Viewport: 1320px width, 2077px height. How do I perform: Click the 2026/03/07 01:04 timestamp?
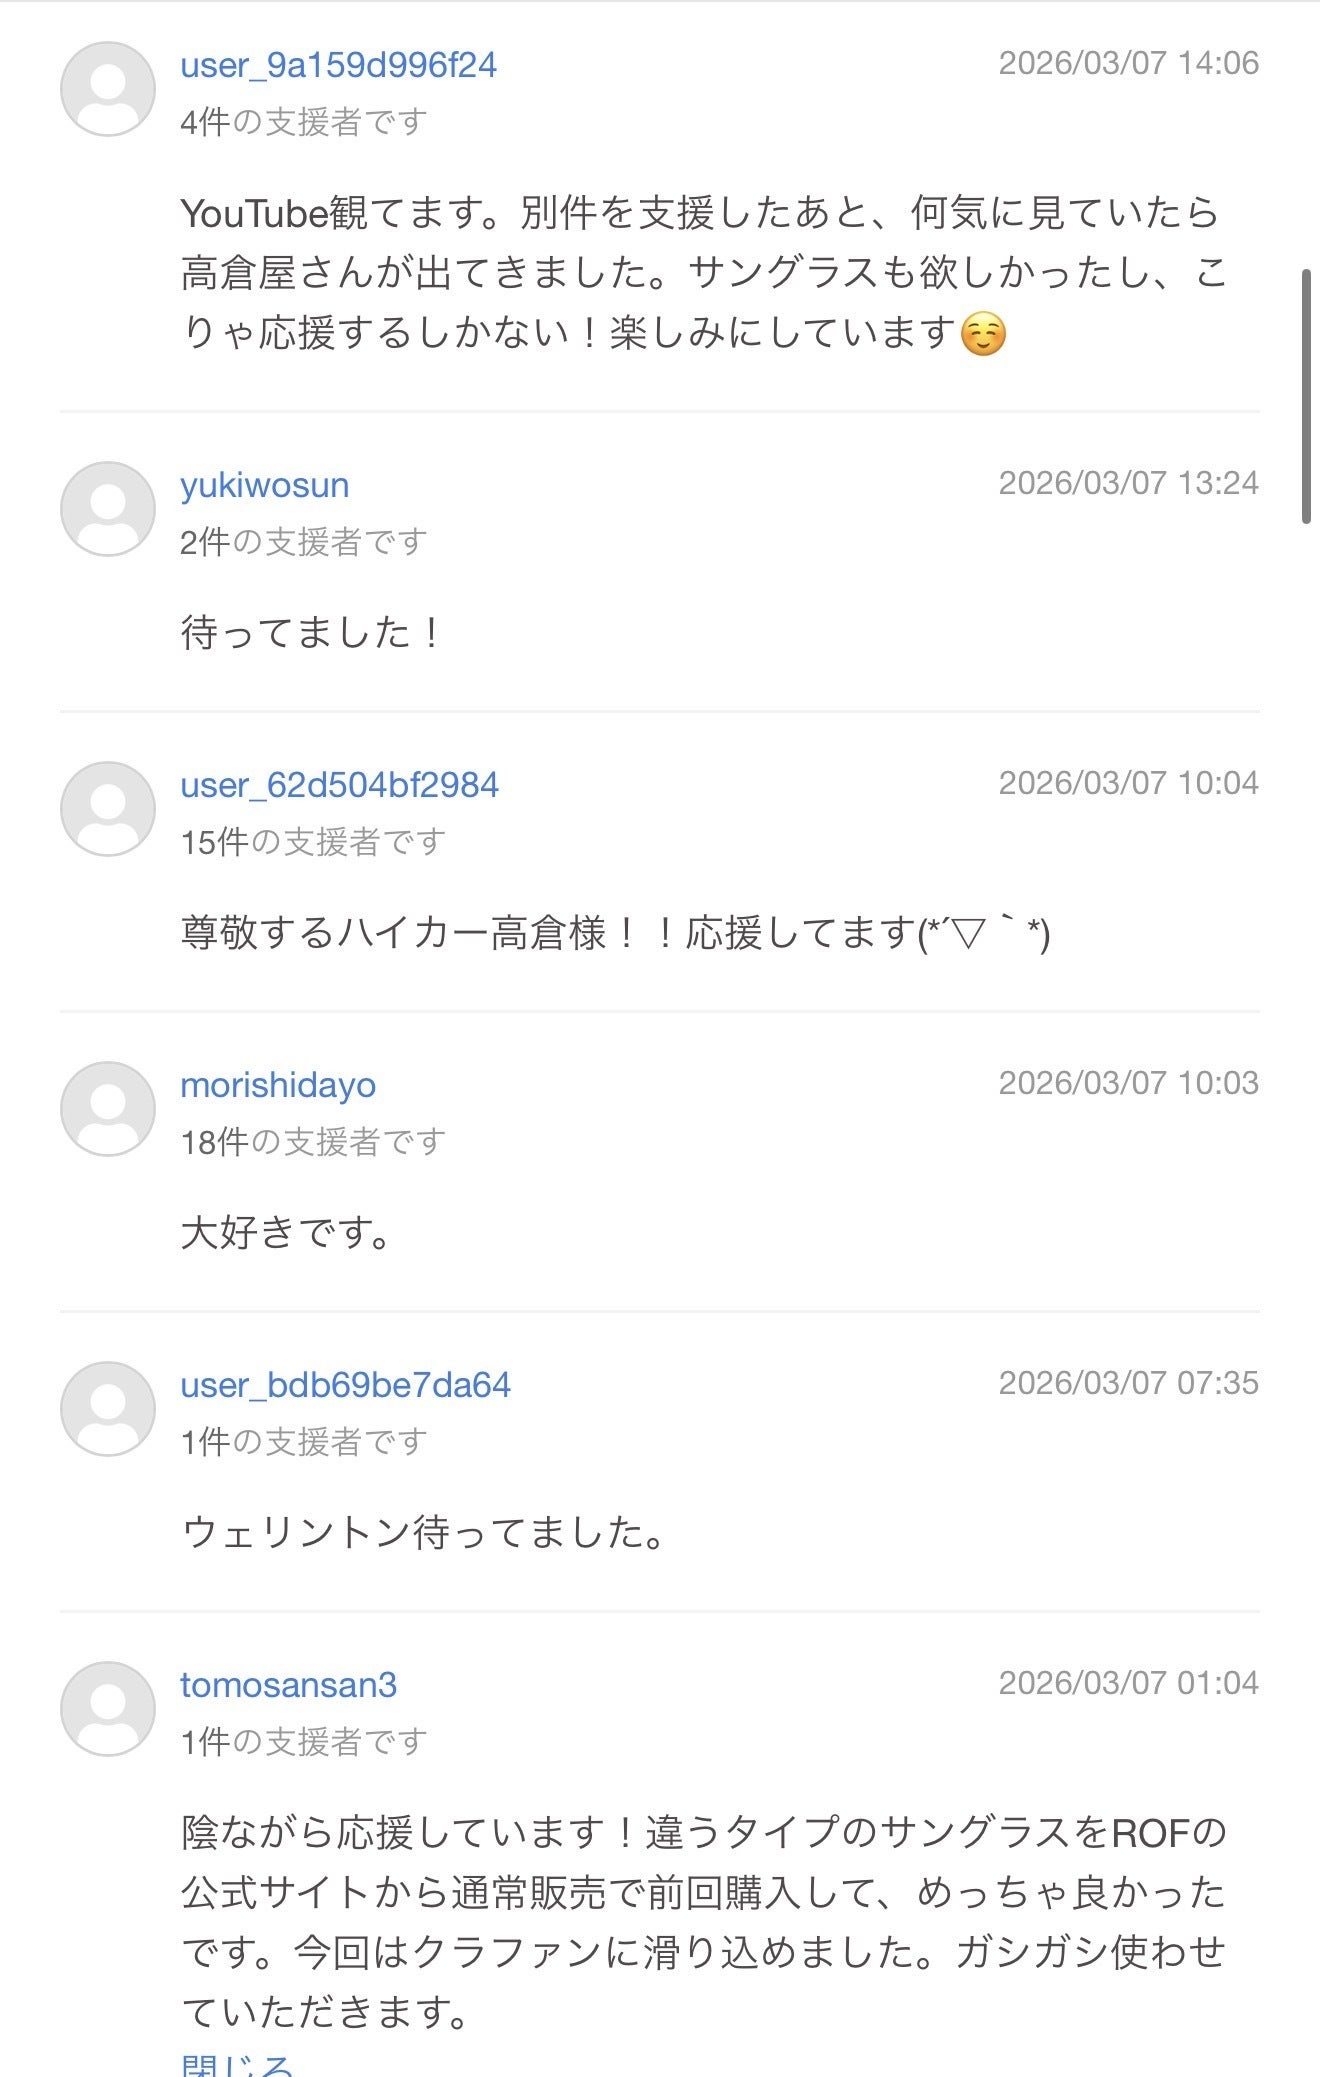coord(1128,1683)
